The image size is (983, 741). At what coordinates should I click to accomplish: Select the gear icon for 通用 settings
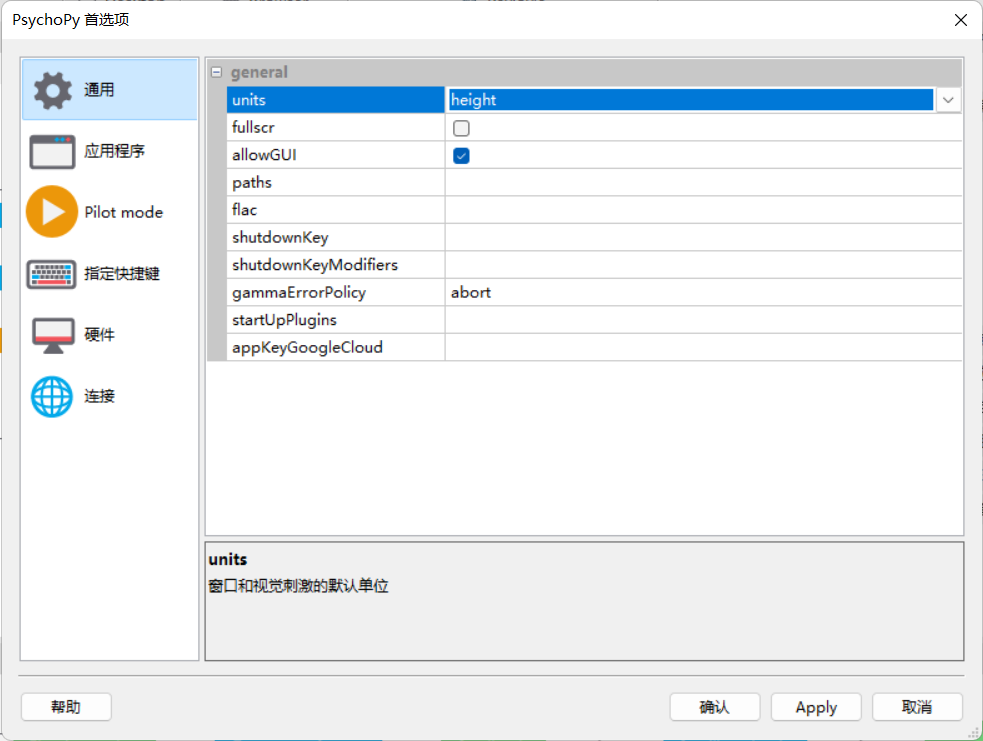pyautogui.click(x=53, y=90)
